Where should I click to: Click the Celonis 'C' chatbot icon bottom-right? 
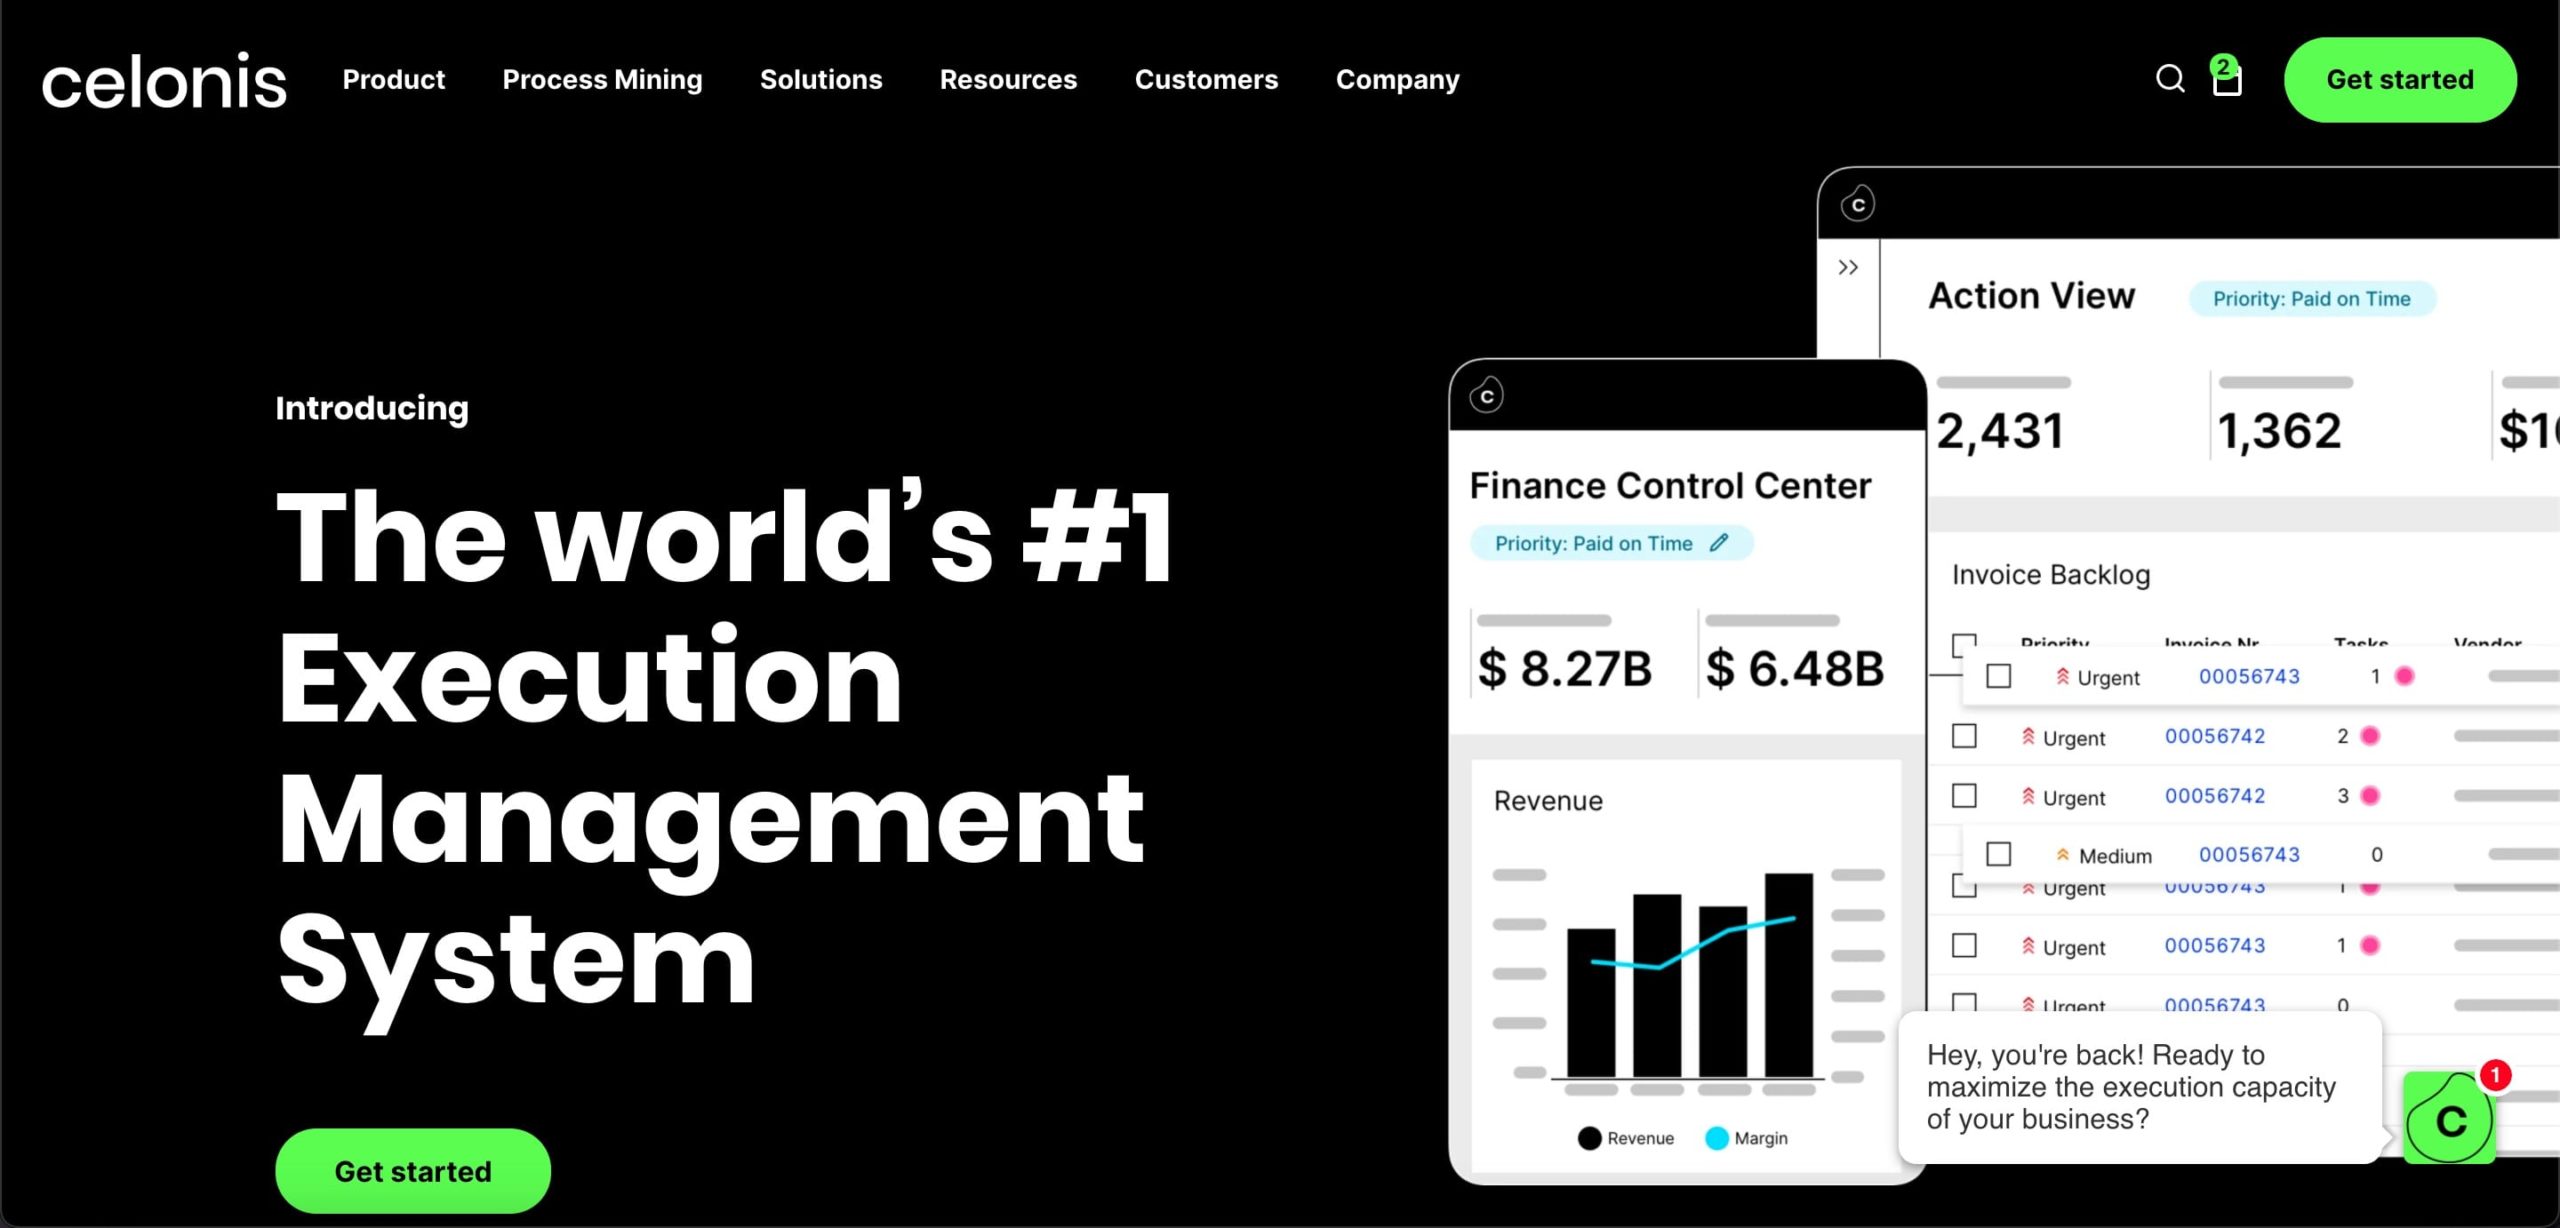(2449, 1122)
